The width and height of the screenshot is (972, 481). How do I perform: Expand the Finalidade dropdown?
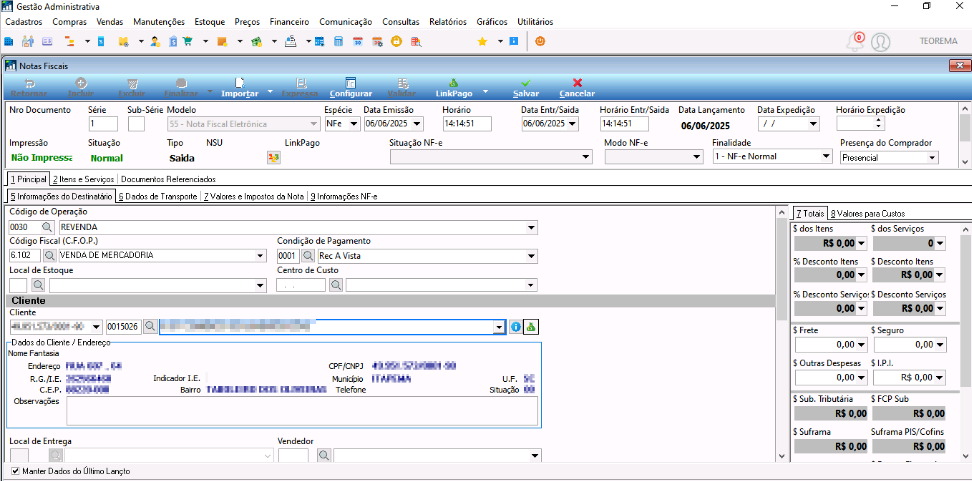pos(825,157)
